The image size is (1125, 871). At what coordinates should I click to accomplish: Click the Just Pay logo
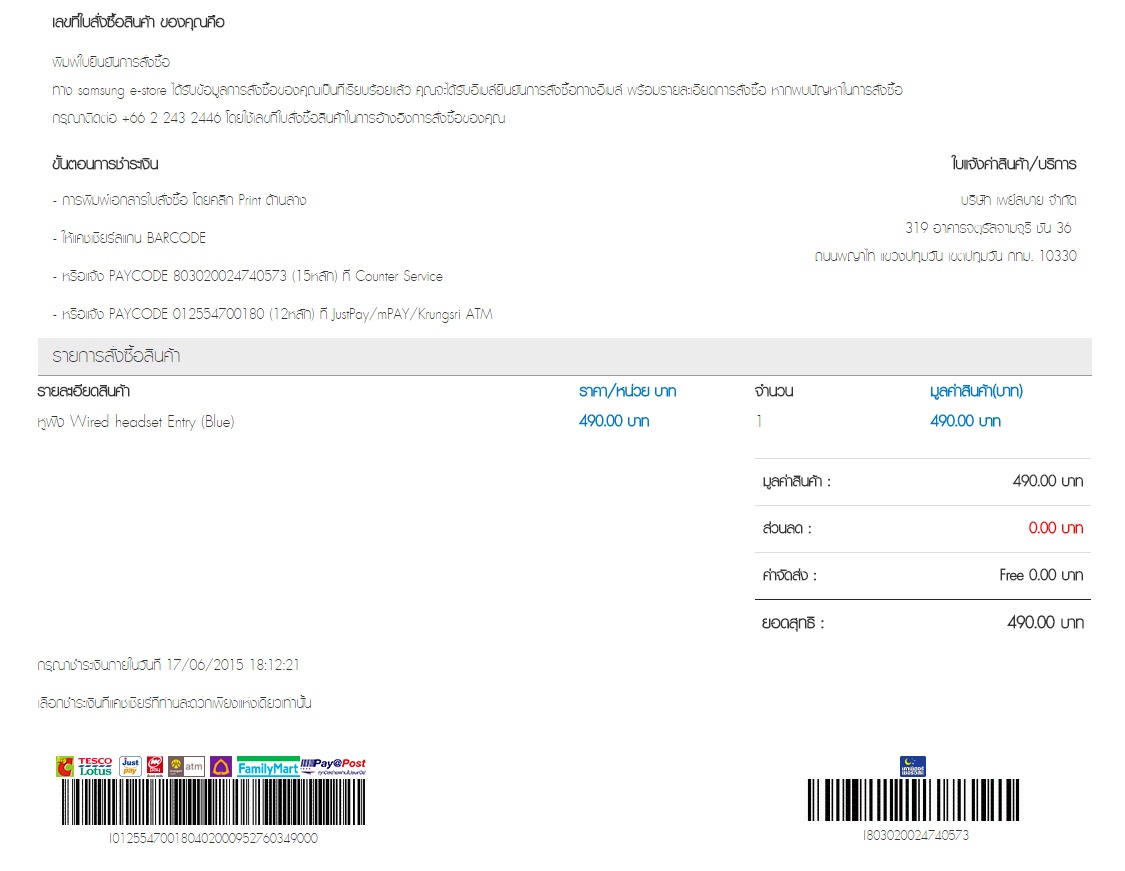point(130,766)
